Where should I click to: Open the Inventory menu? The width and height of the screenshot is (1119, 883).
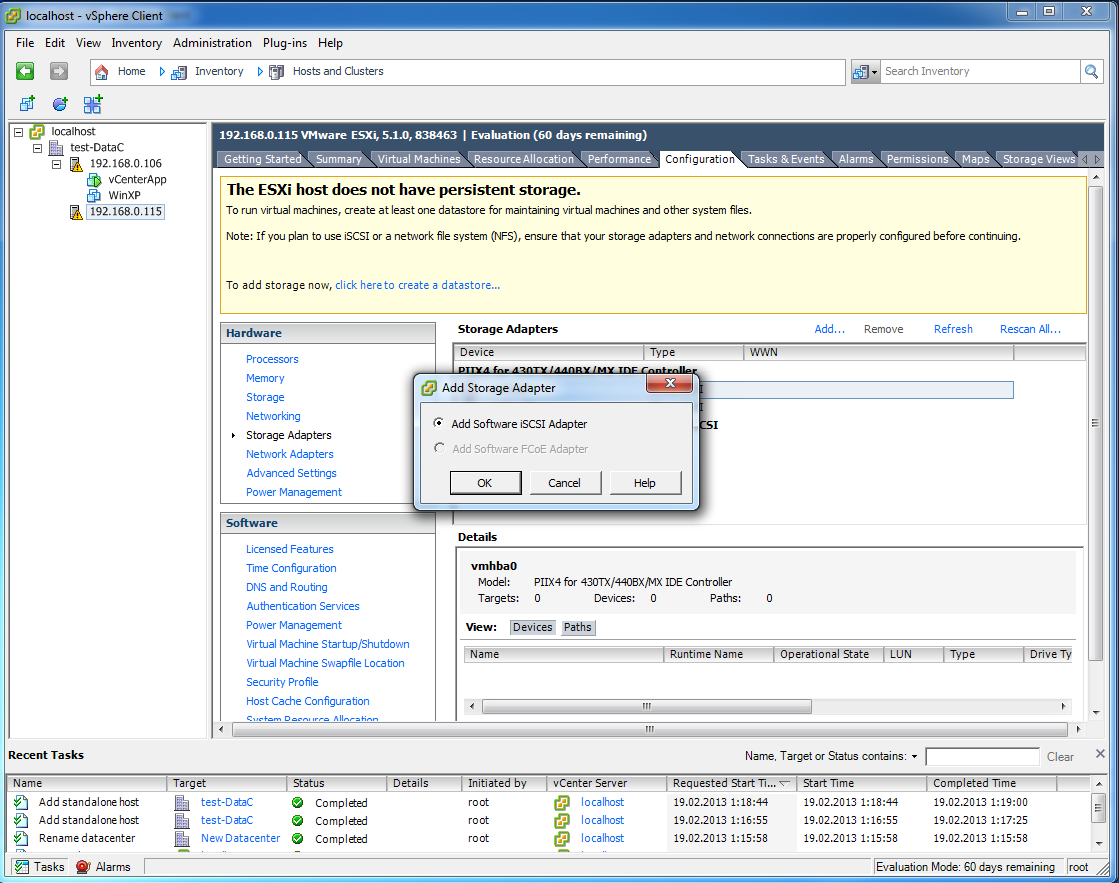click(x=136, y=43)
